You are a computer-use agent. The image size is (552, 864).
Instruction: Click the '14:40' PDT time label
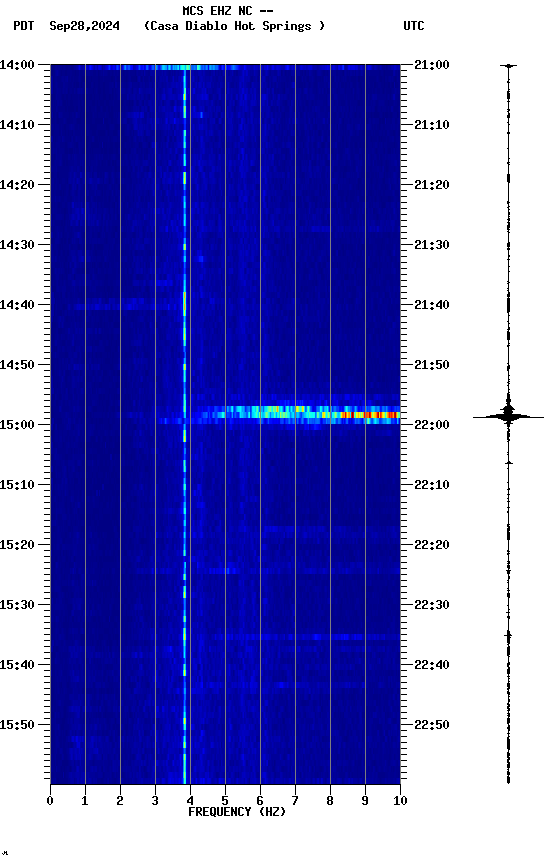point(17,305)
